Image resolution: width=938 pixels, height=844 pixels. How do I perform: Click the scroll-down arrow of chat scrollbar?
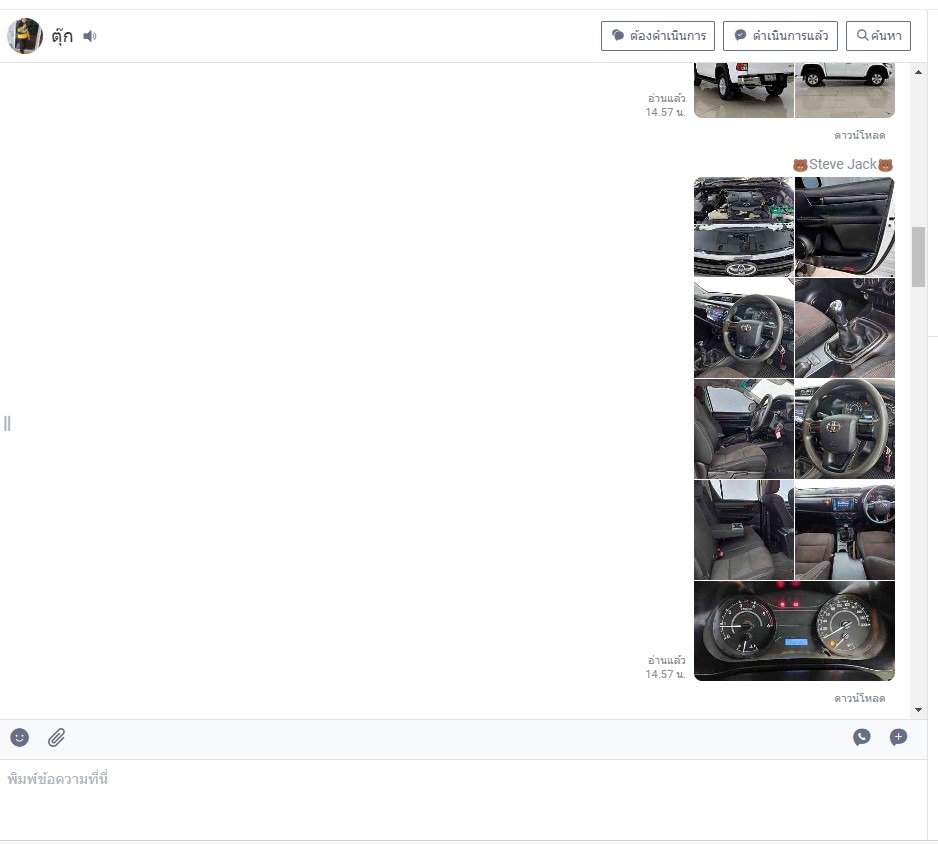pyautogui.click(x=918, y=710)
